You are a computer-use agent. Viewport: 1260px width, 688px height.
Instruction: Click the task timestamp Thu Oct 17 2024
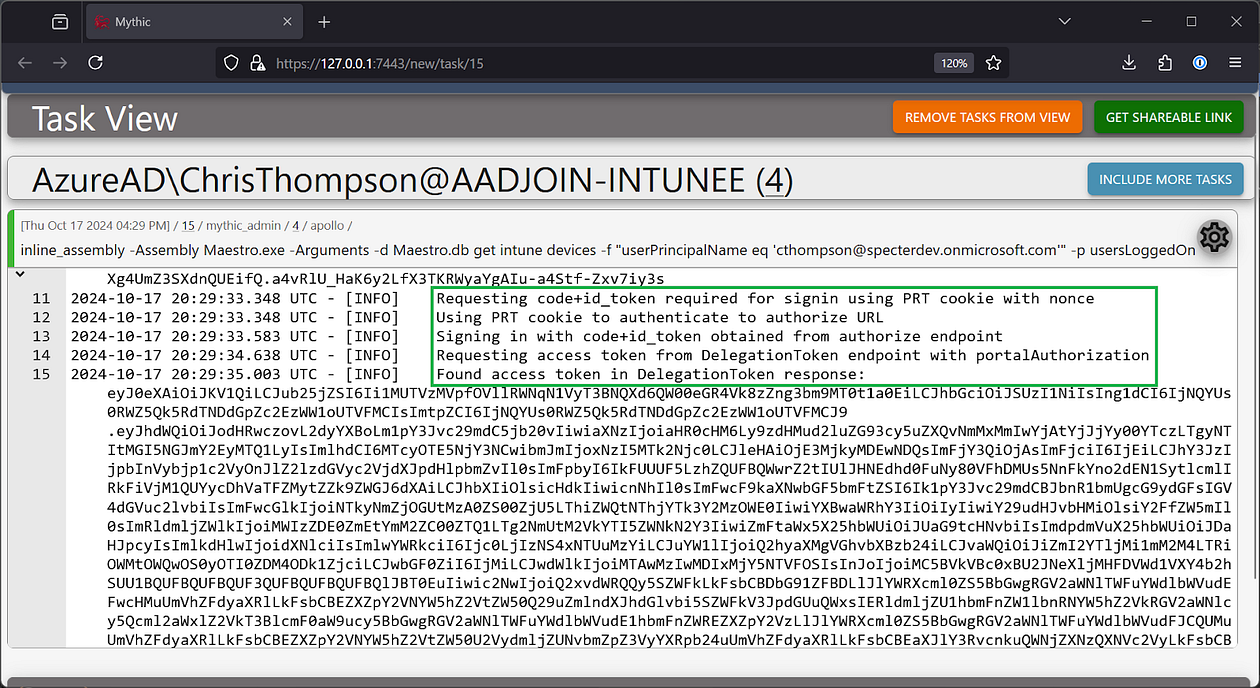96,228
